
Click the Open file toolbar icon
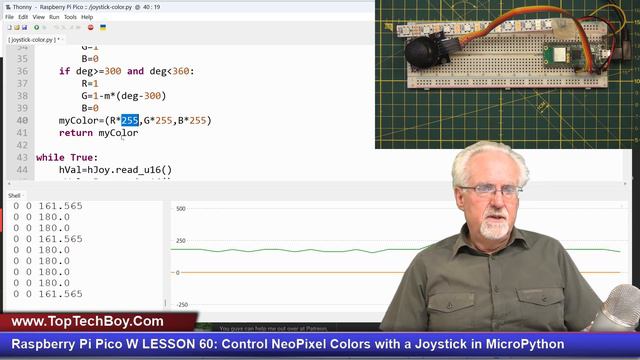point(17,27)
